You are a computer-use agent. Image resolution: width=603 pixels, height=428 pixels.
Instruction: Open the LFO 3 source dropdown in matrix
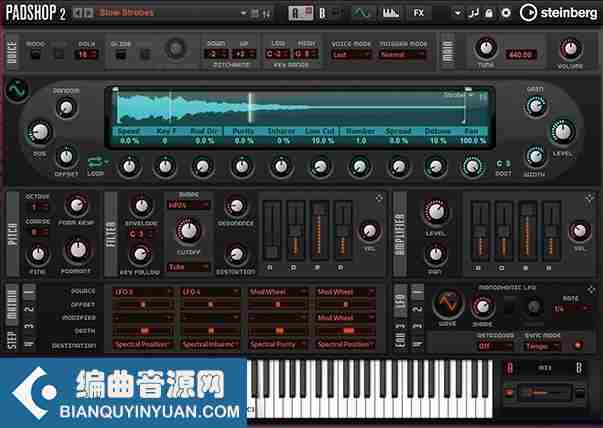(x=143, y=292)
